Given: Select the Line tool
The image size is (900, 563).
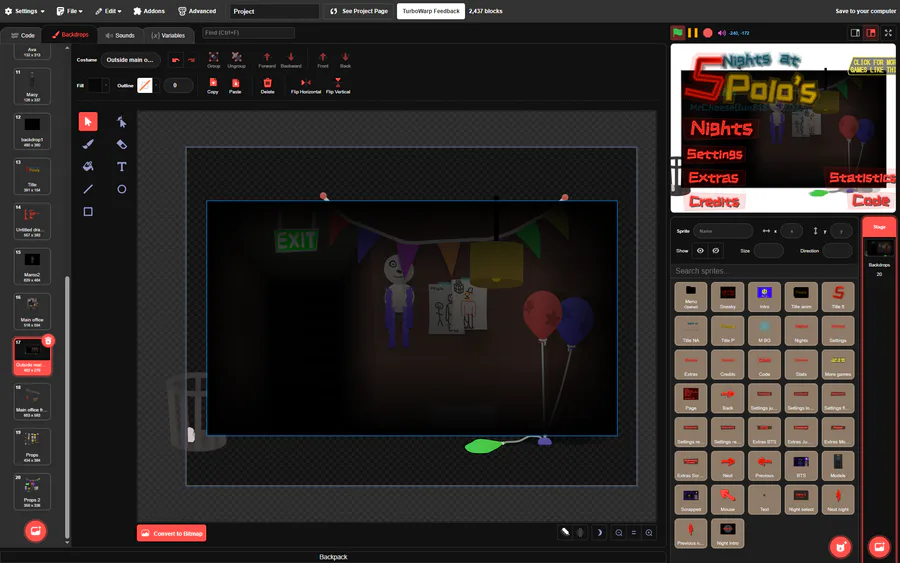Looking at the screenshot, I should tap(88, 189).
